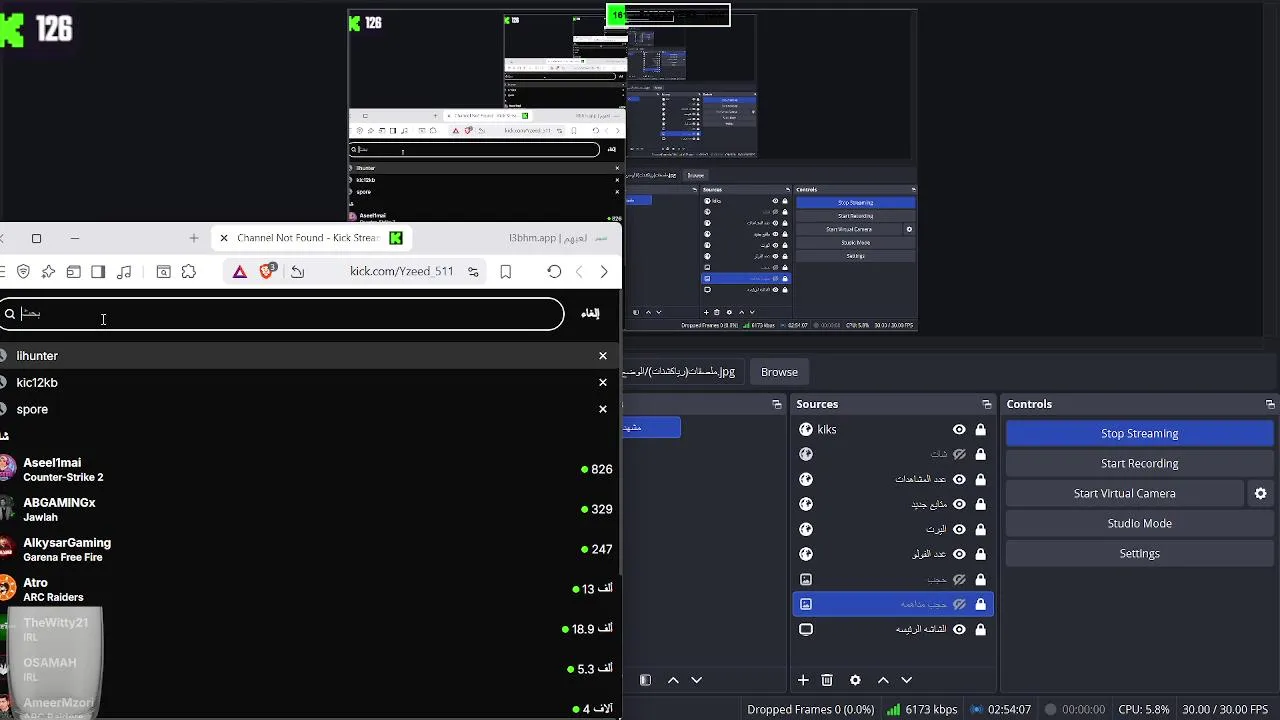Viewport: 1280px width, 720px height.
Task: Add a new source with the plus icon
Action: pyautogui.click(x=803, y=680)
